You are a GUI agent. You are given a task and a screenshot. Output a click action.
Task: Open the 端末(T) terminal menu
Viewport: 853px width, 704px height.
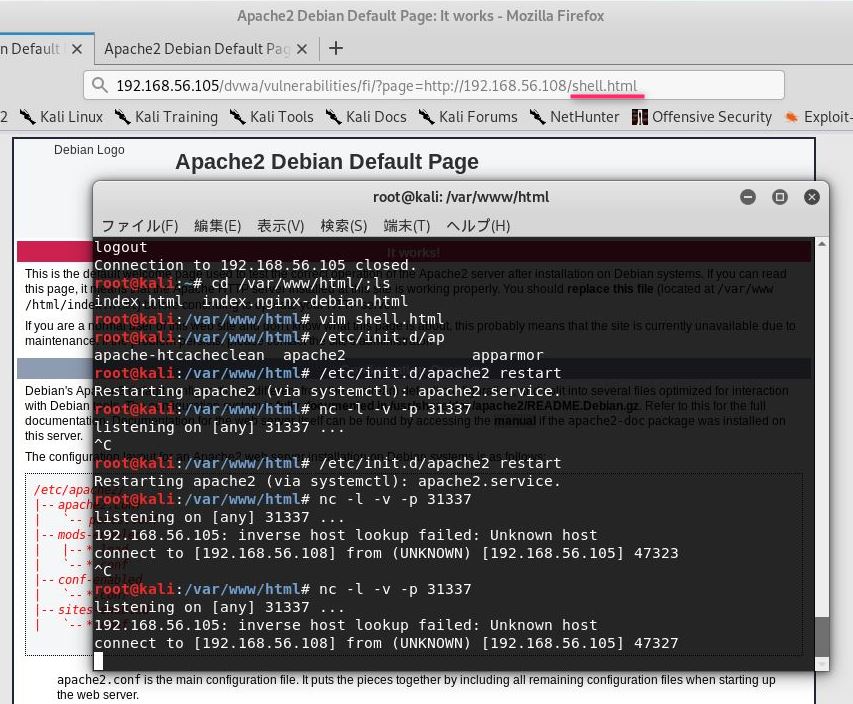(407, 226)
